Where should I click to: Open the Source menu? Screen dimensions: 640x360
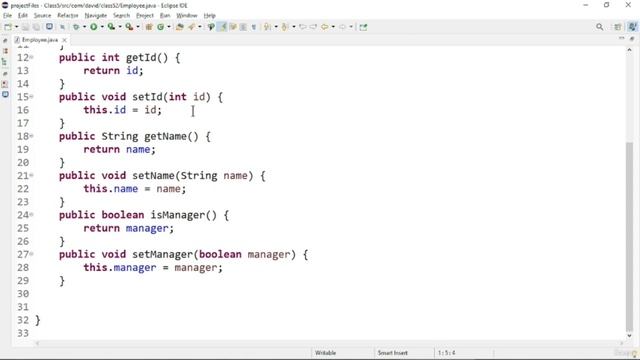coord(42,16)
